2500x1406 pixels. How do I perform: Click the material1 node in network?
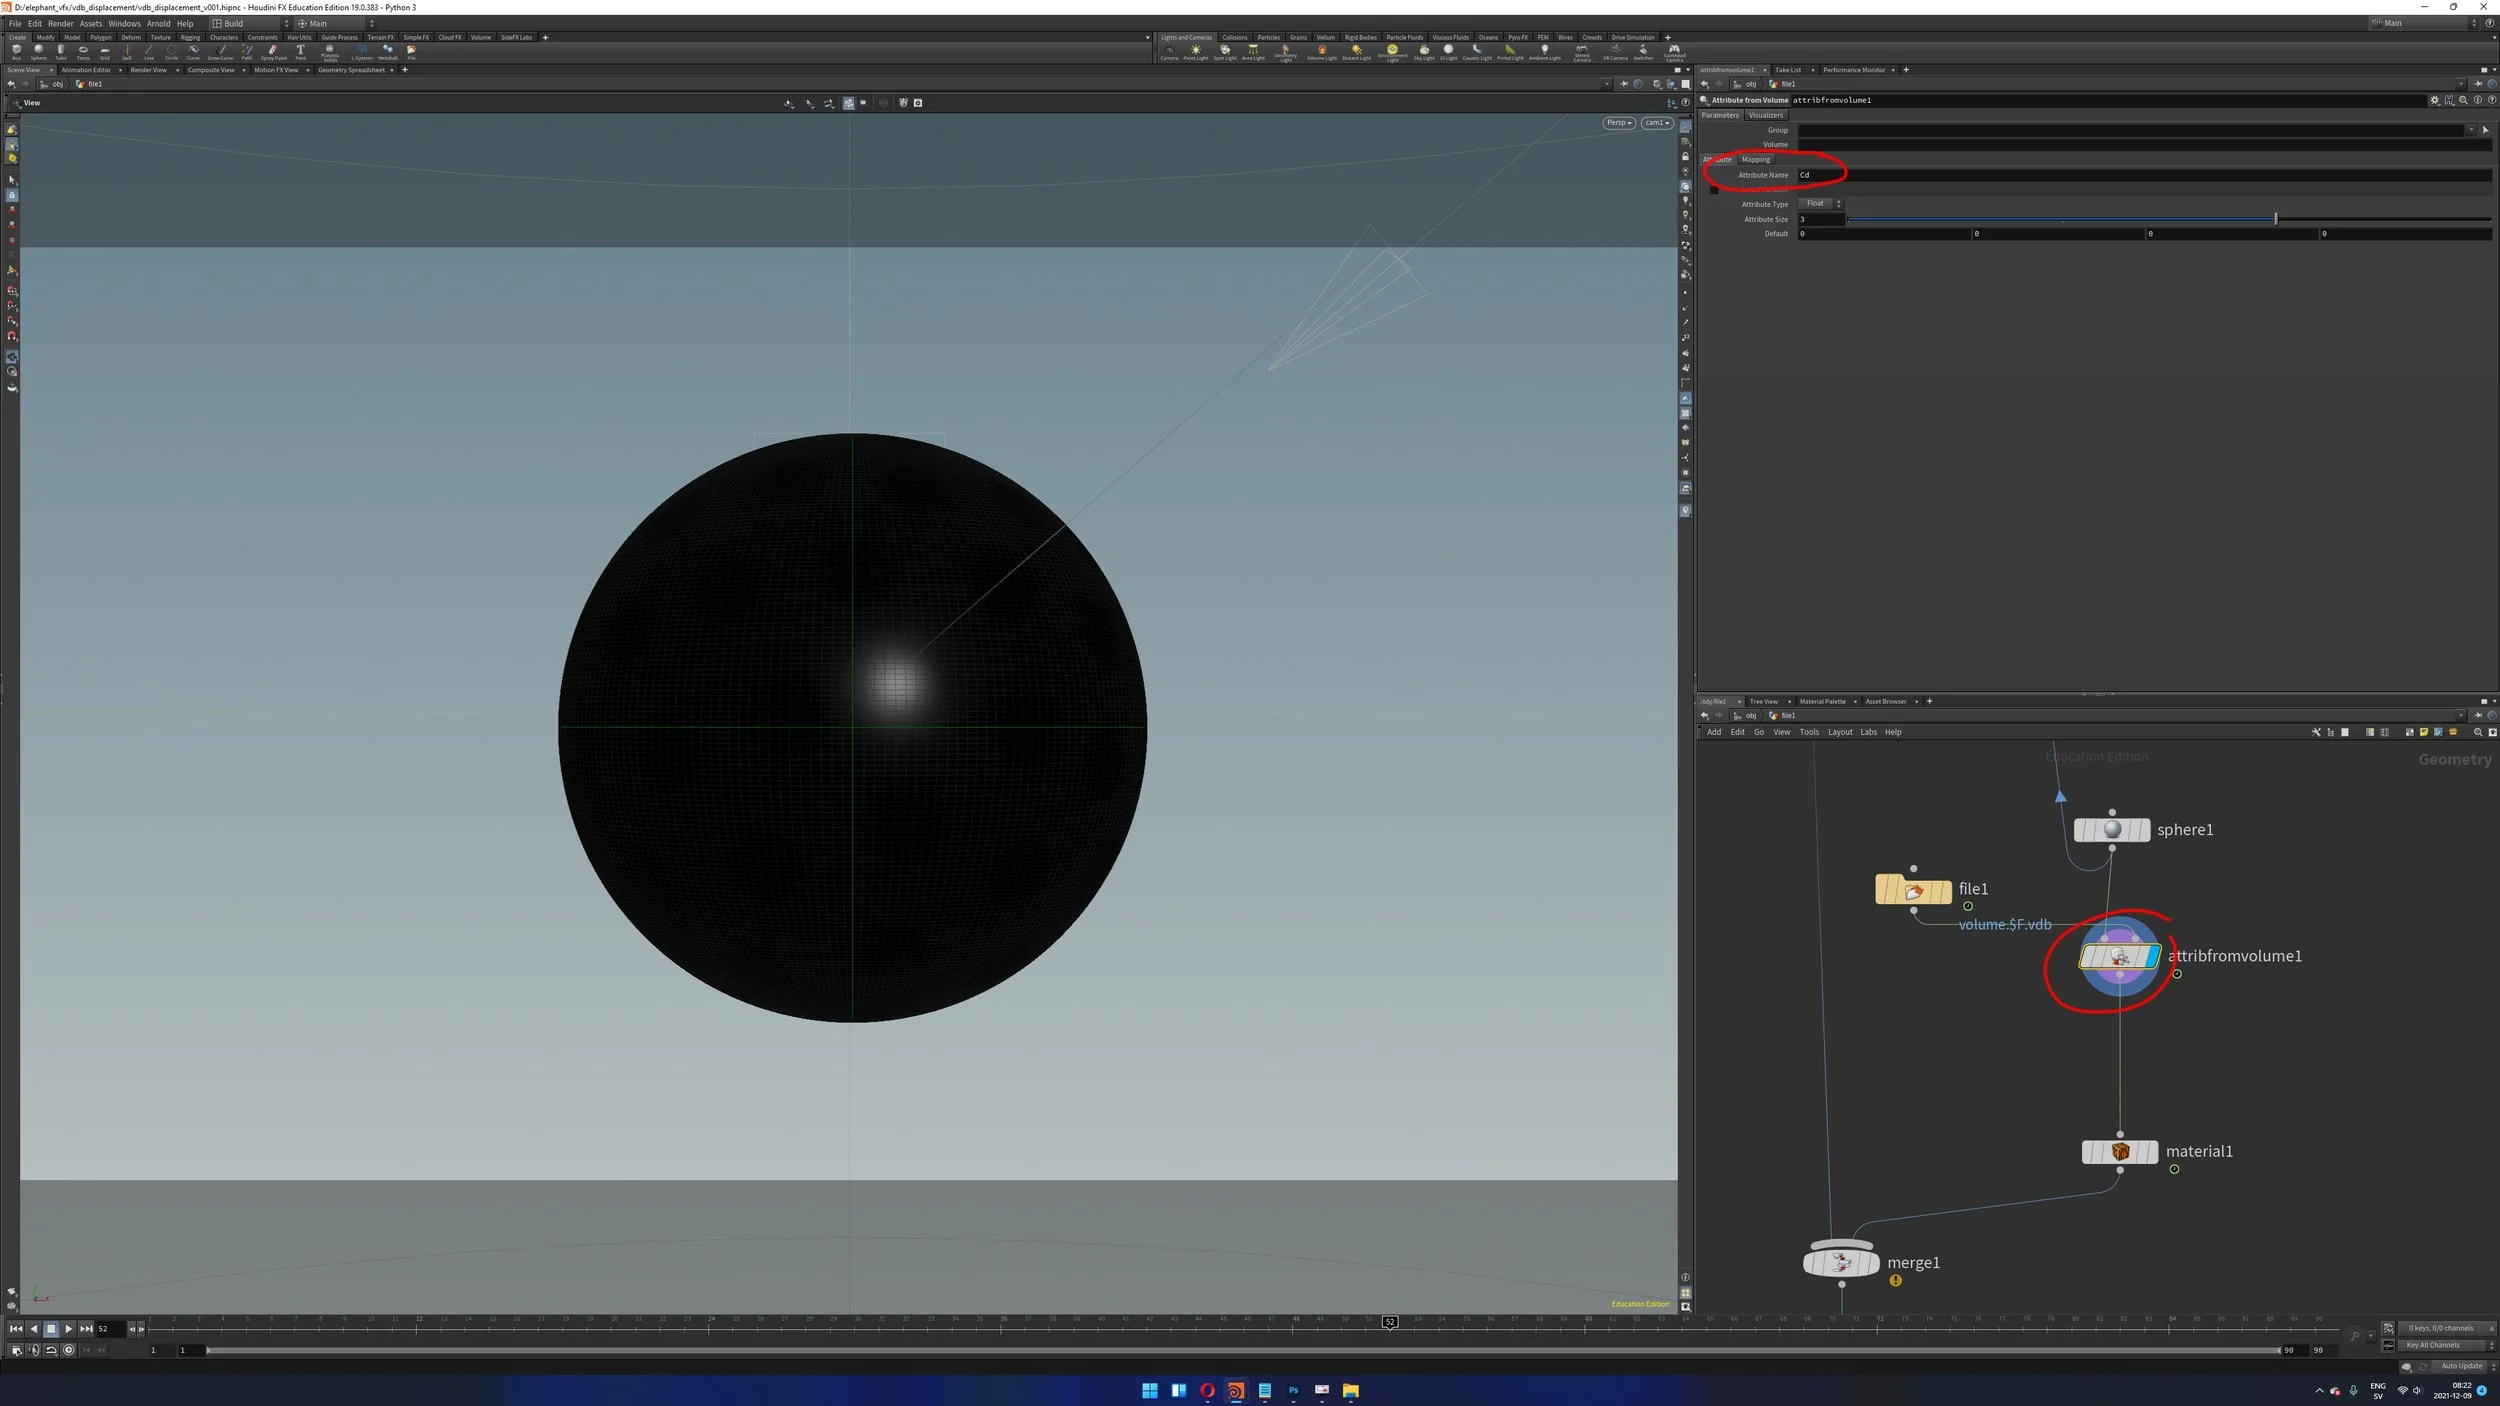2119,1152
